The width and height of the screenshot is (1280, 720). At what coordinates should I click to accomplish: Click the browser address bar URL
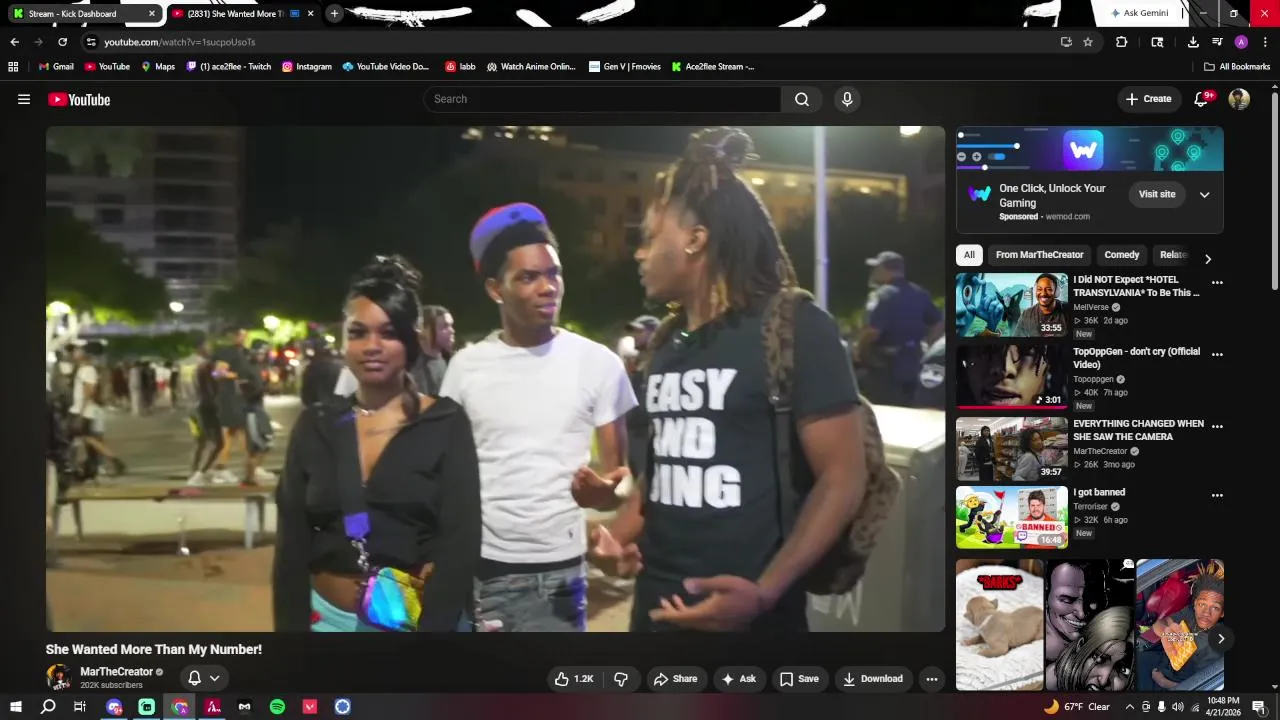click(x=180, y=42)
